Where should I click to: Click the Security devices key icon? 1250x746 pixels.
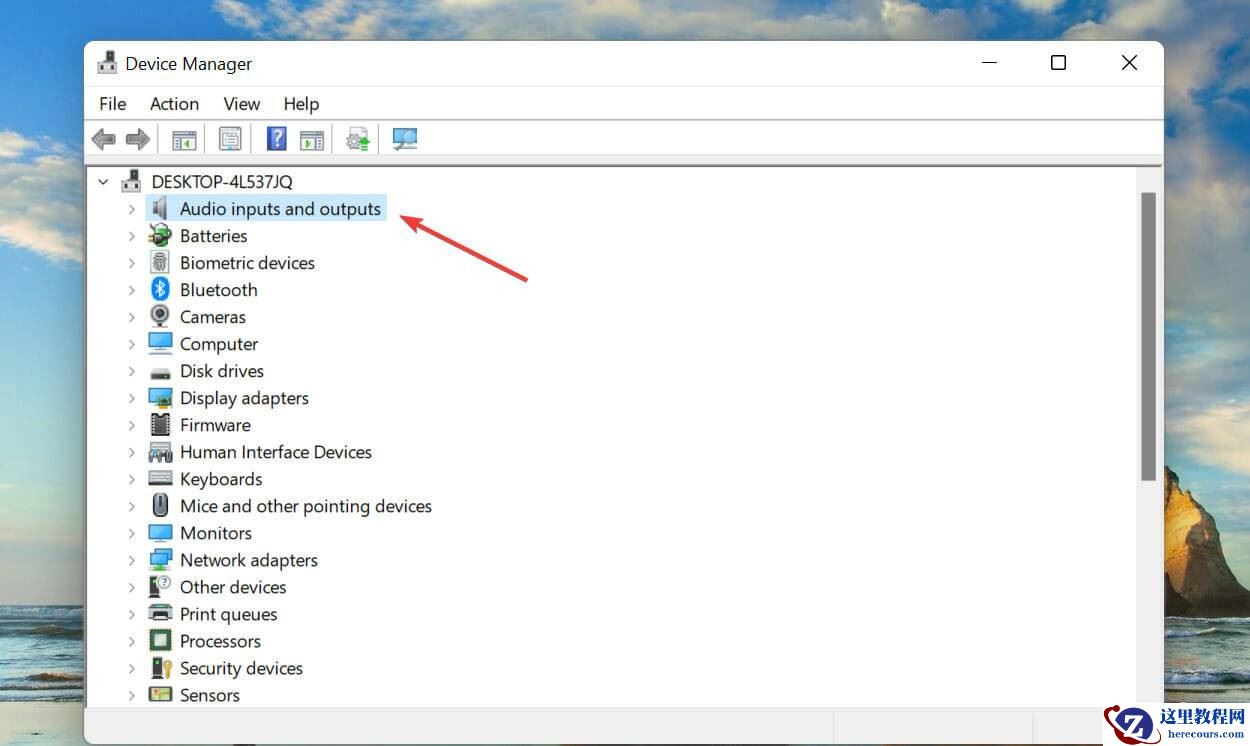coord(160,667)
